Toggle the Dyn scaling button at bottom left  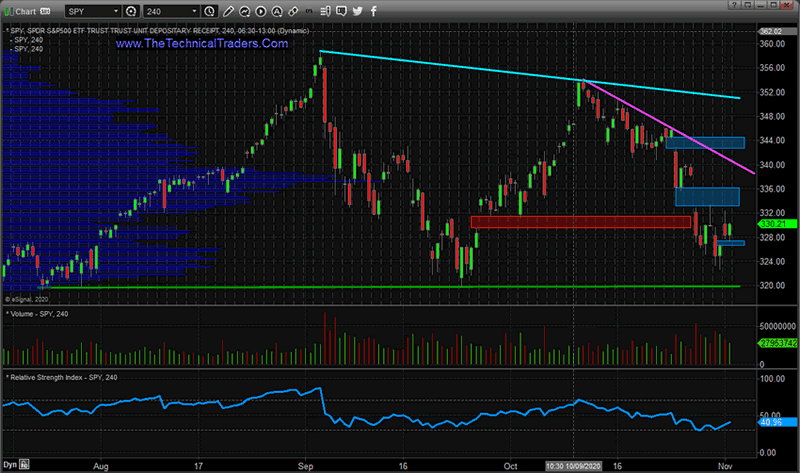pyautogui.click(x=10, y=465)
